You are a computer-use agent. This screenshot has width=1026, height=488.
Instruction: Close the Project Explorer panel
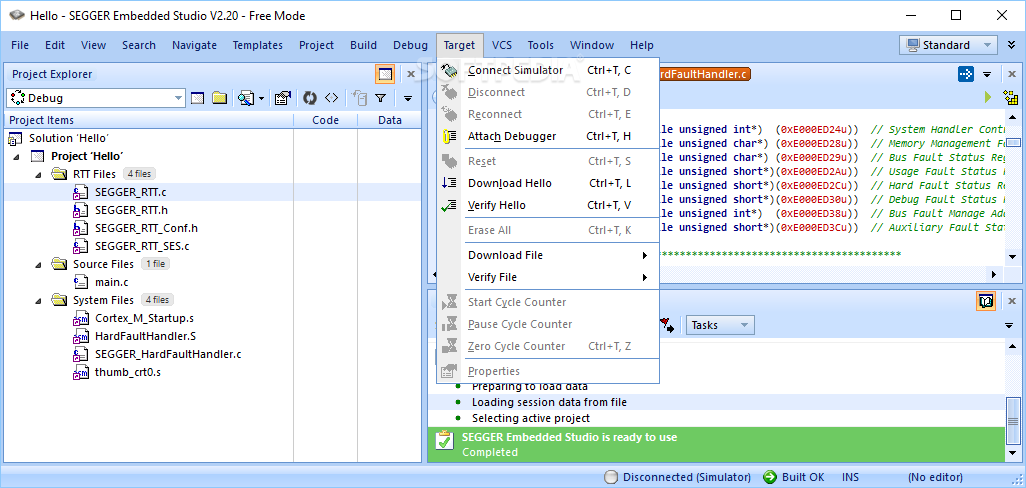411,74
